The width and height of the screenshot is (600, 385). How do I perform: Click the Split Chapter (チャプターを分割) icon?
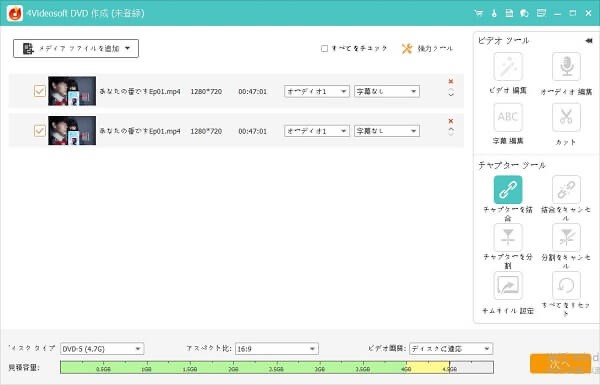pyautogui.click(x=508, y=237)
